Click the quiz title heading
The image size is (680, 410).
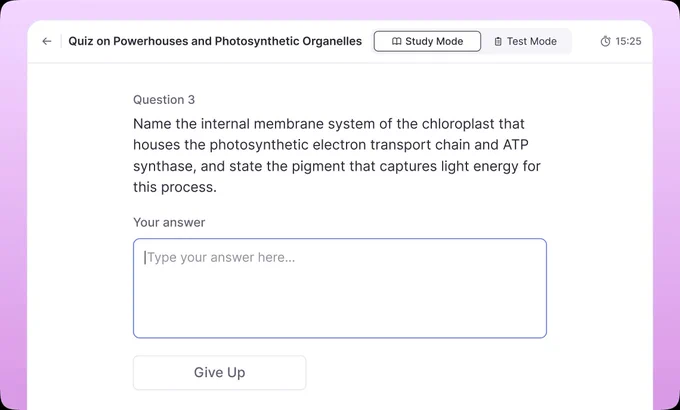(215, 41)
